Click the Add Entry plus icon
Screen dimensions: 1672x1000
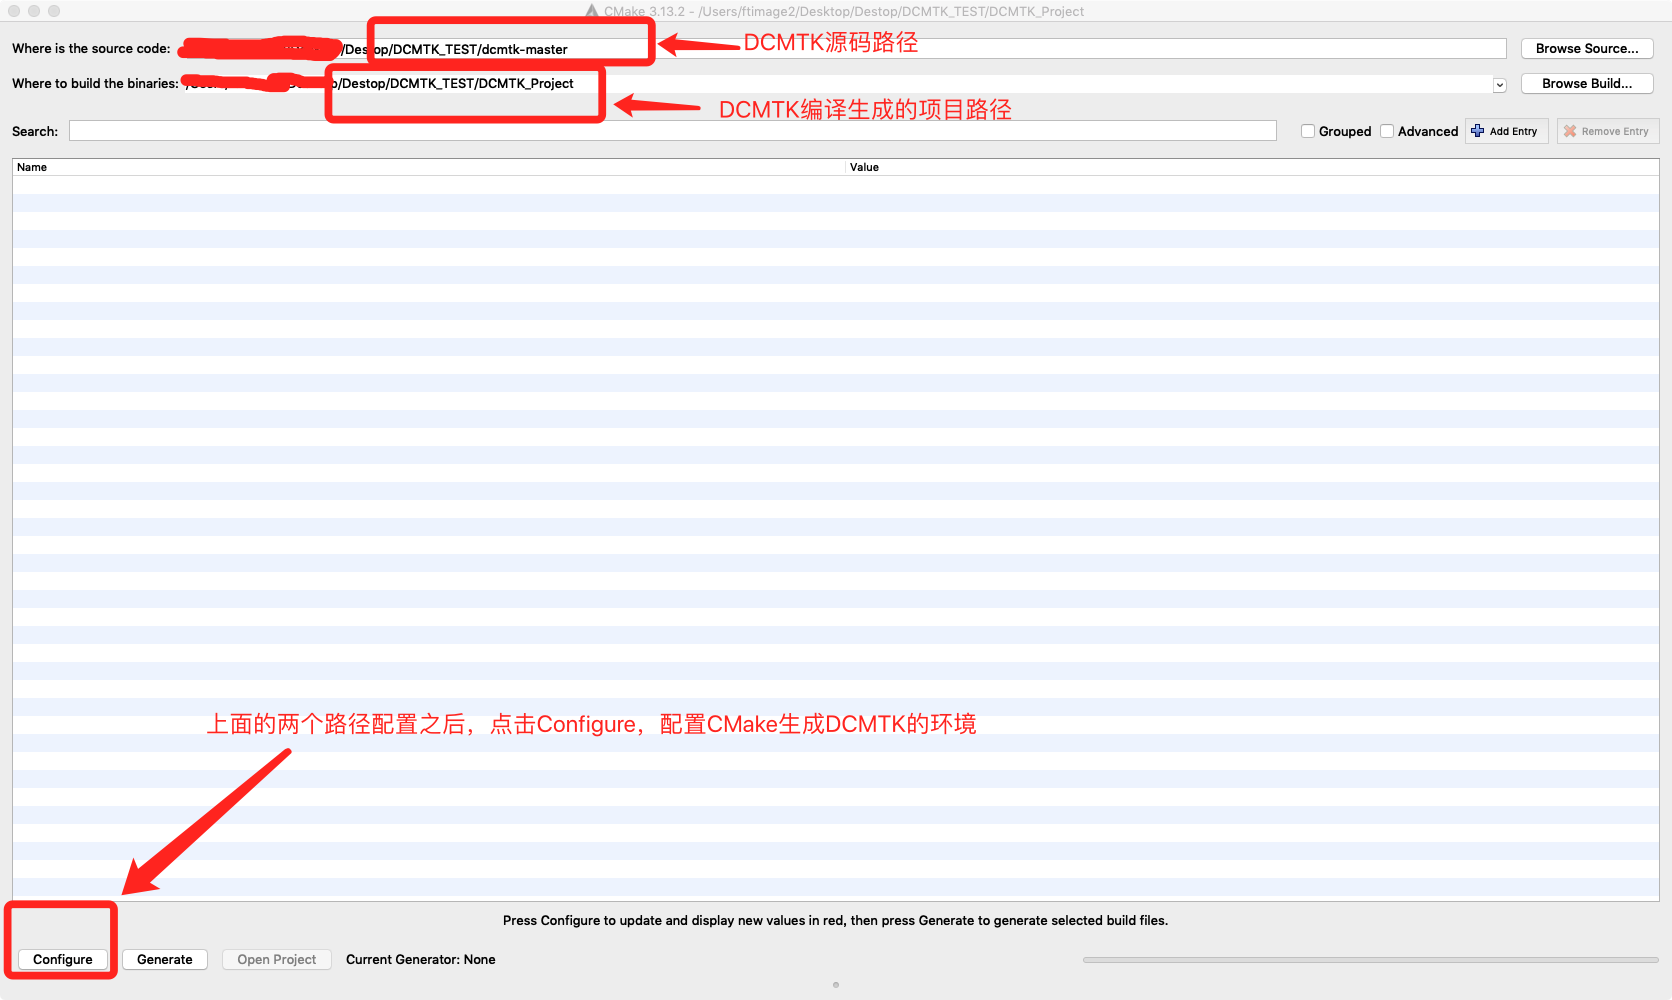click(x=1478, y=131)
